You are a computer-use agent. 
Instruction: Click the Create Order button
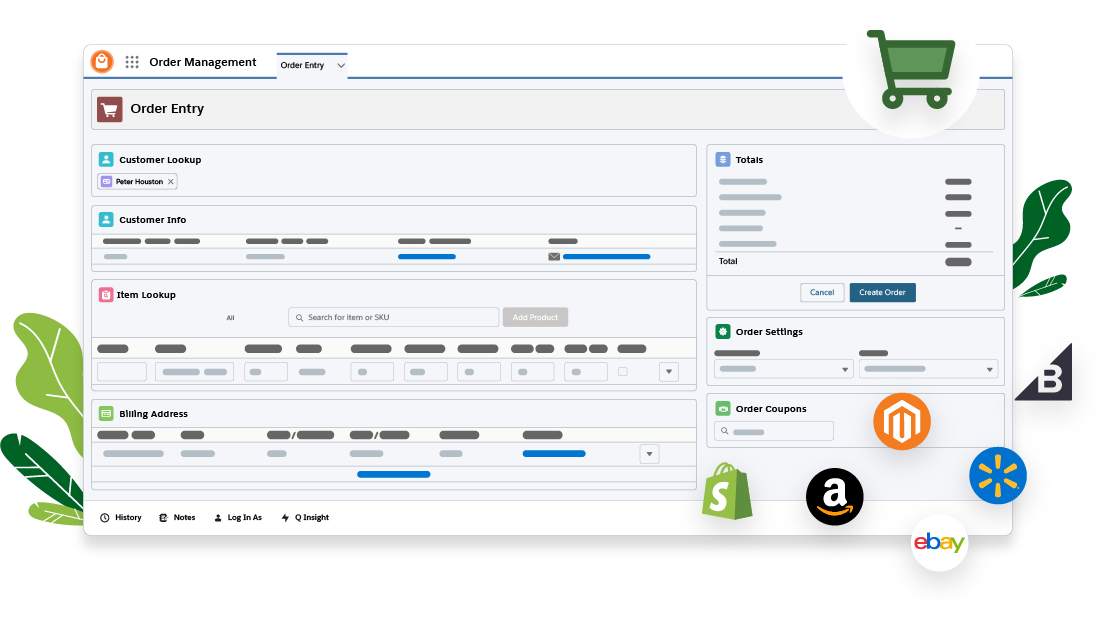click(x=882, y=292)
